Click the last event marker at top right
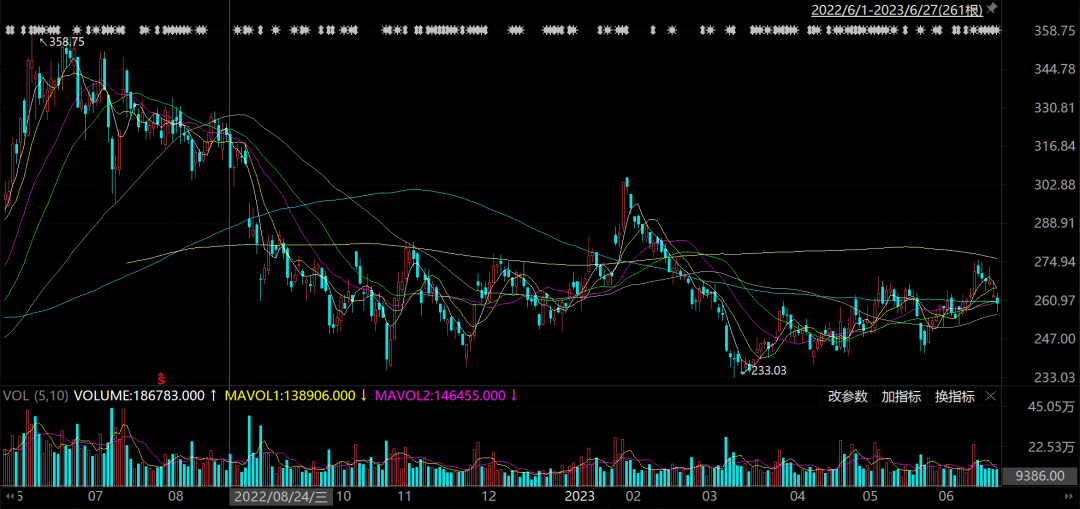This screenshot has height=509, width=1080. coord(996,30)
